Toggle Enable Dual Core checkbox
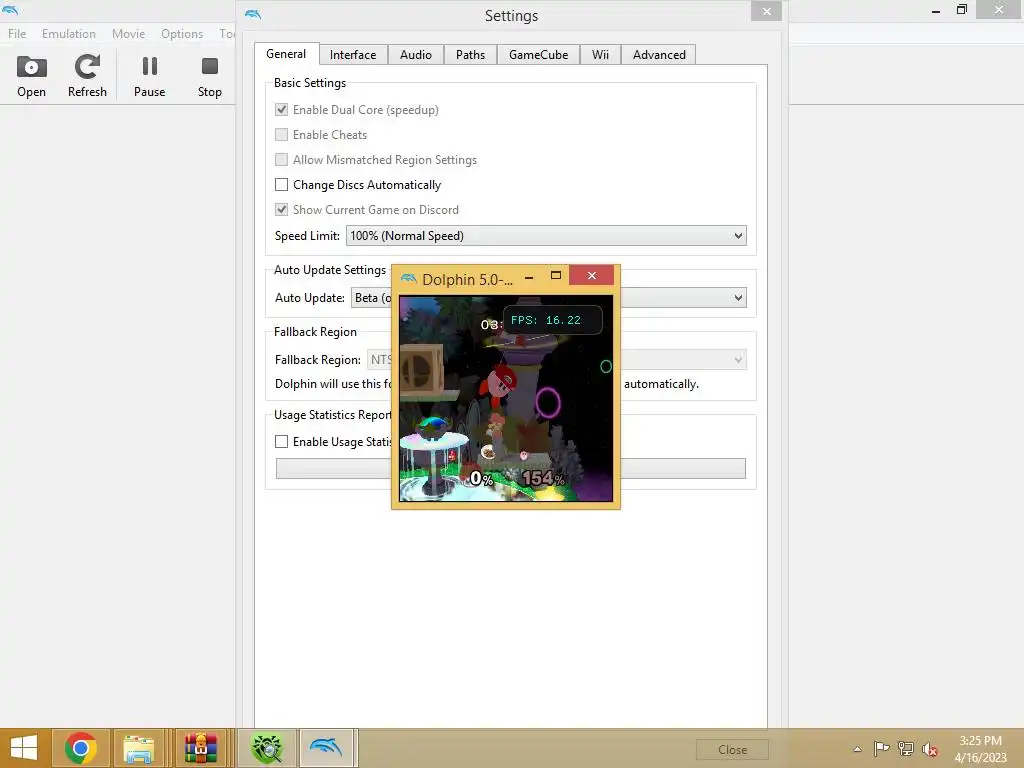1024x768 pixels. click(281, 110)
